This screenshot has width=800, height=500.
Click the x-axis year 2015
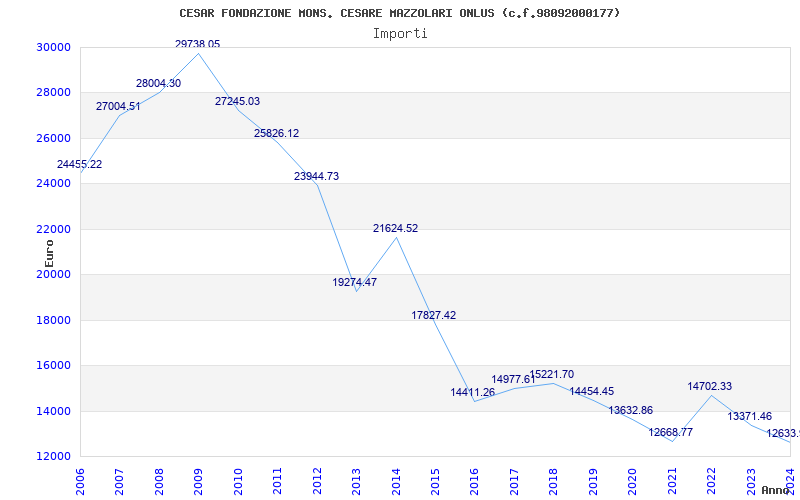tap(435, 481)
